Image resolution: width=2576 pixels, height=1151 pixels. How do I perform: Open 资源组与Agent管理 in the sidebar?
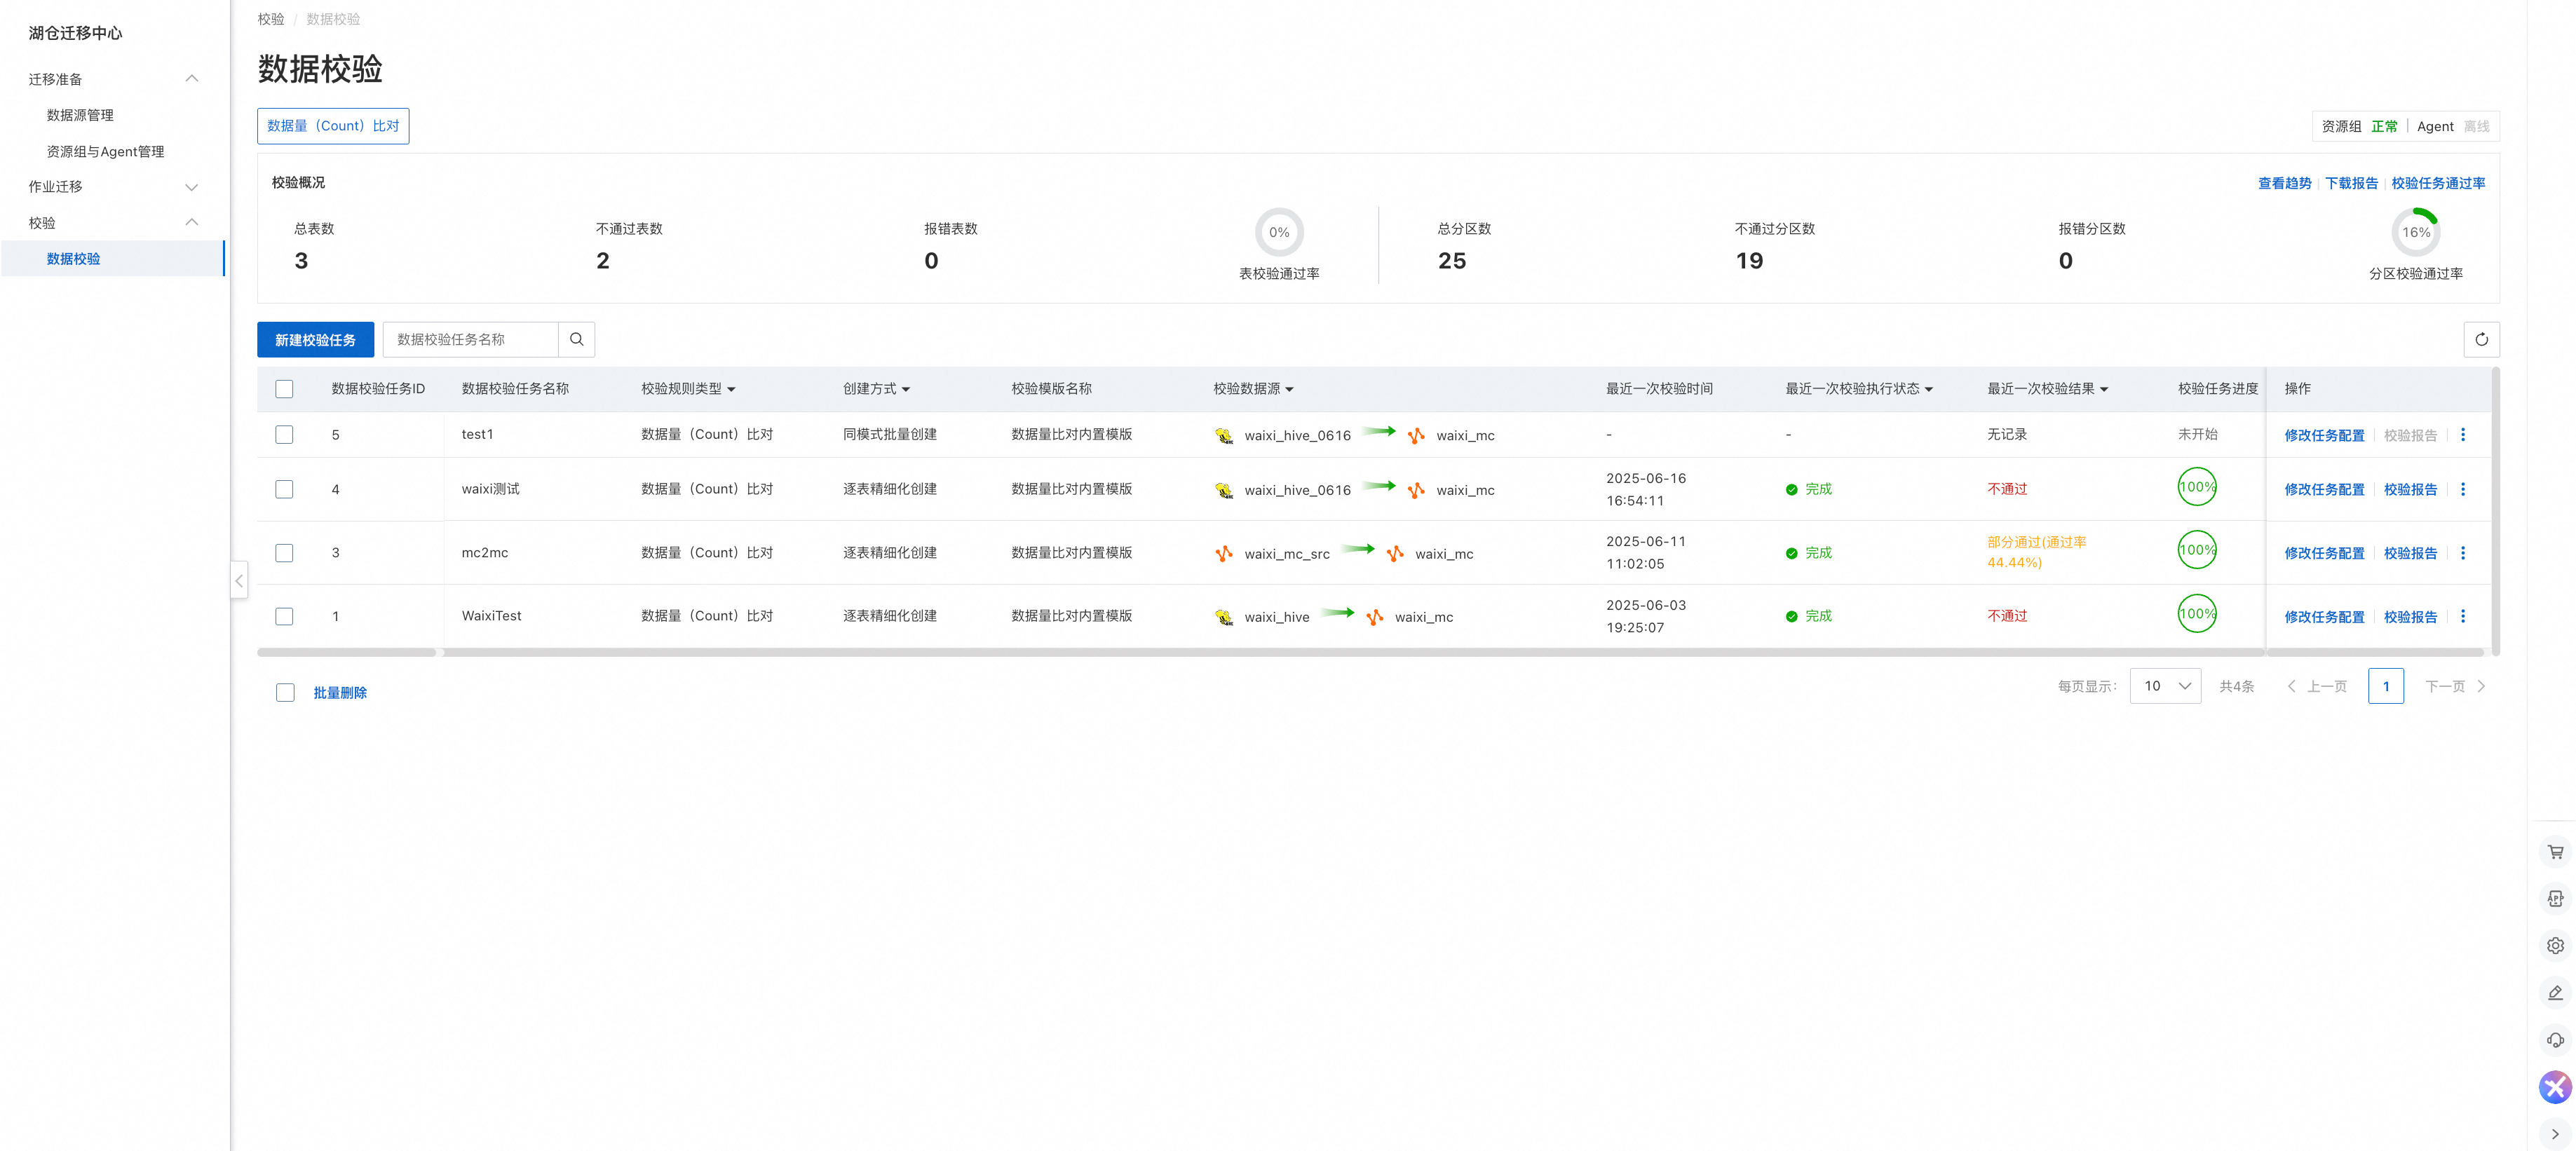coord(105,151)
